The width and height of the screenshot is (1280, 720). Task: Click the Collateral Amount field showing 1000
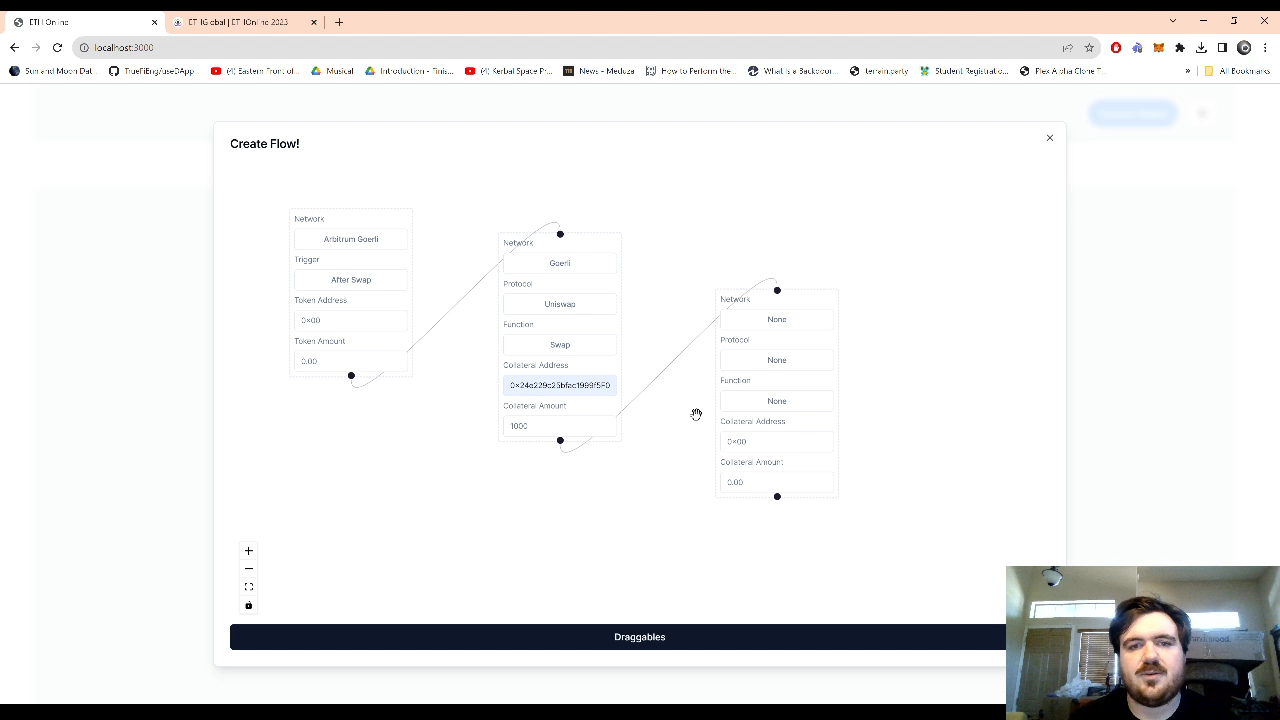pos(560,426)
